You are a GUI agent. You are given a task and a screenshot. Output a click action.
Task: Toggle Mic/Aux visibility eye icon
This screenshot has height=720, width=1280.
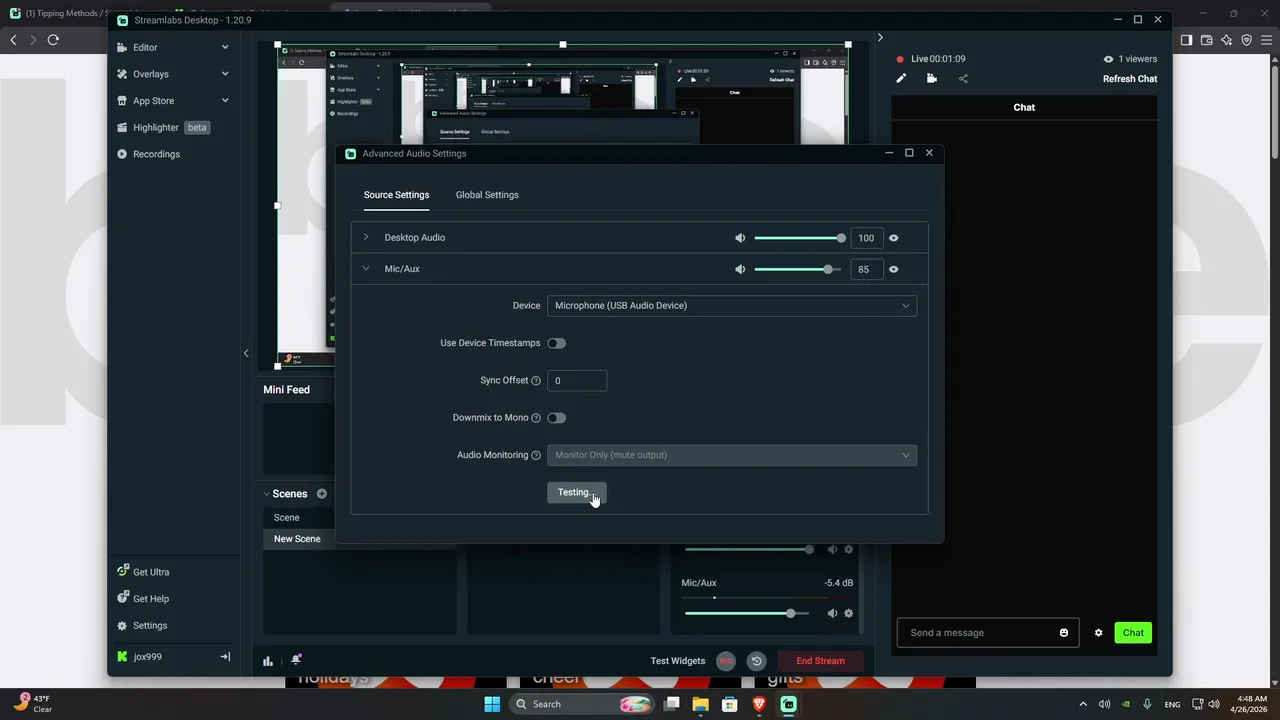[893, 269]
